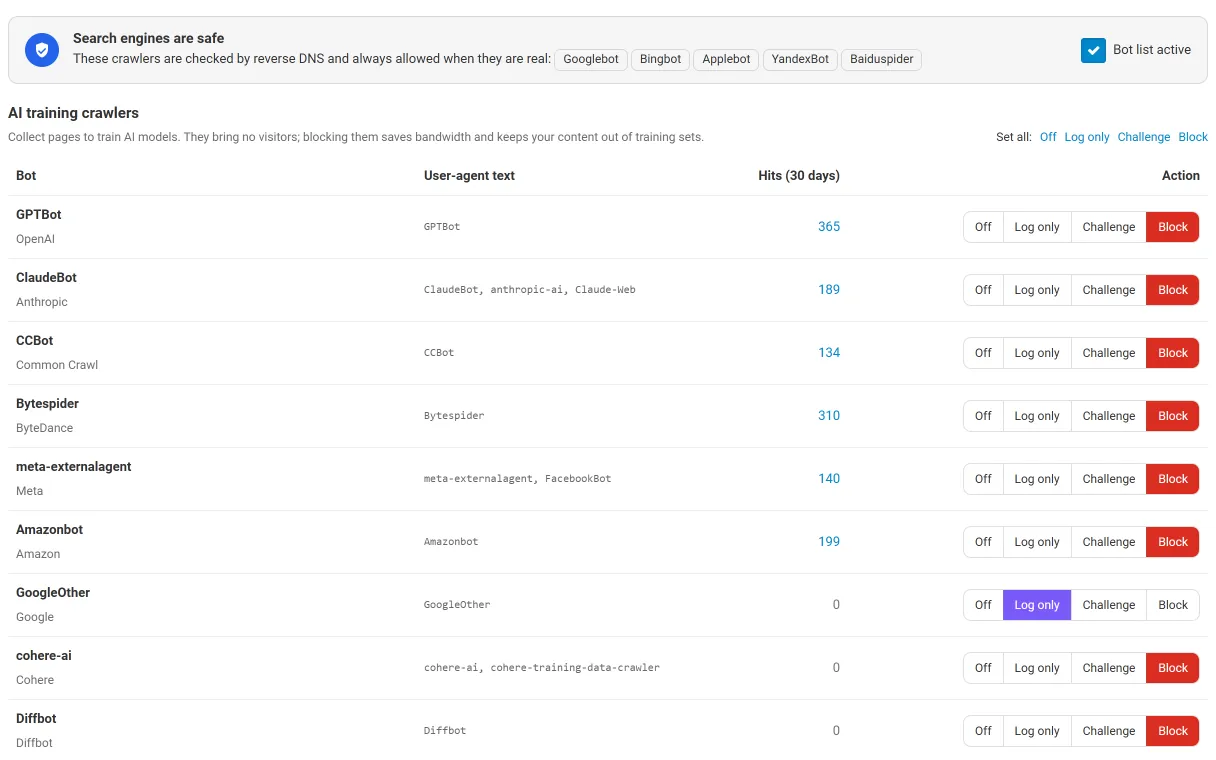Open ClaudeBot's 189 hits count
This screenshot has height=760, width=1216.
[x=829, y=290]
